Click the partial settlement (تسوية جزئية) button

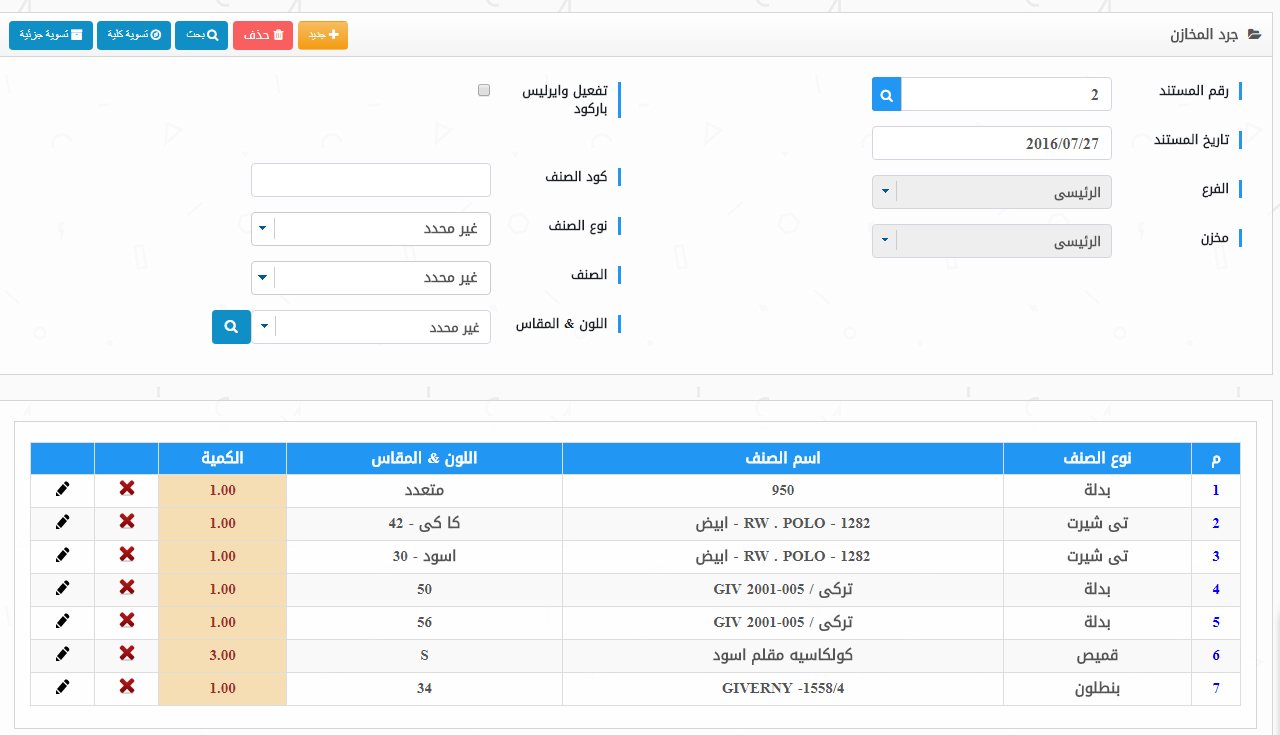click(x=51, y=35)
